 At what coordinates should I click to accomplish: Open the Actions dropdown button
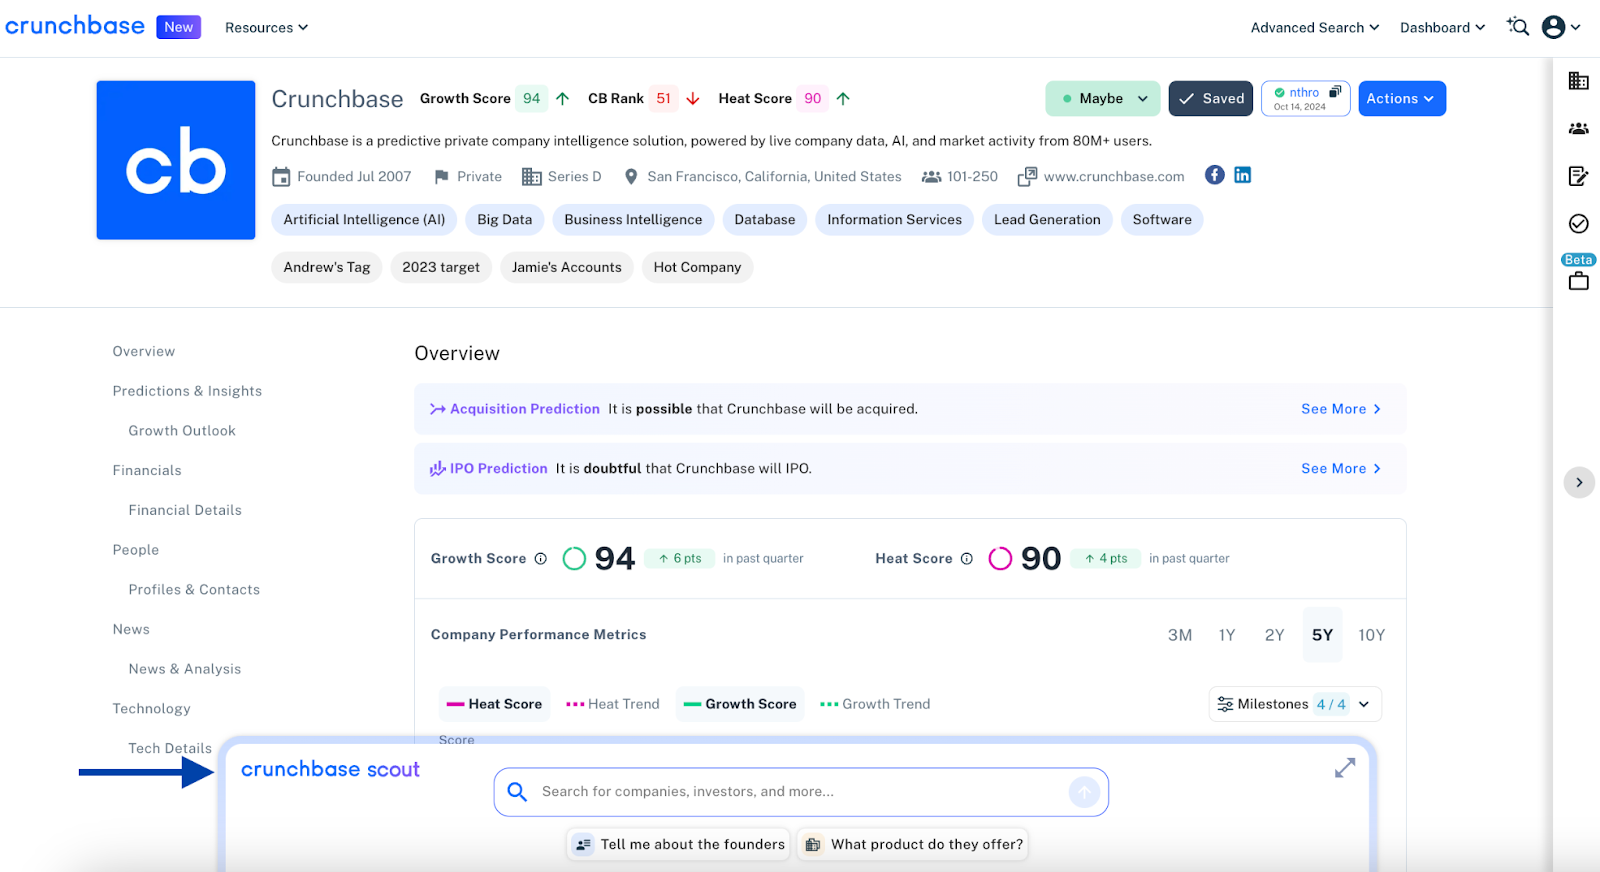coord(1402,99)
